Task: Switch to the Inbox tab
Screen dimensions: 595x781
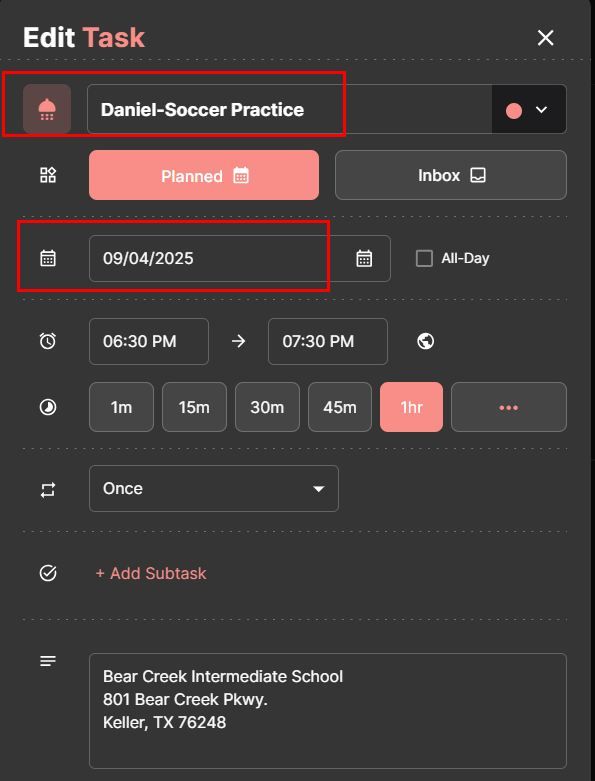Action: [451, 175]
